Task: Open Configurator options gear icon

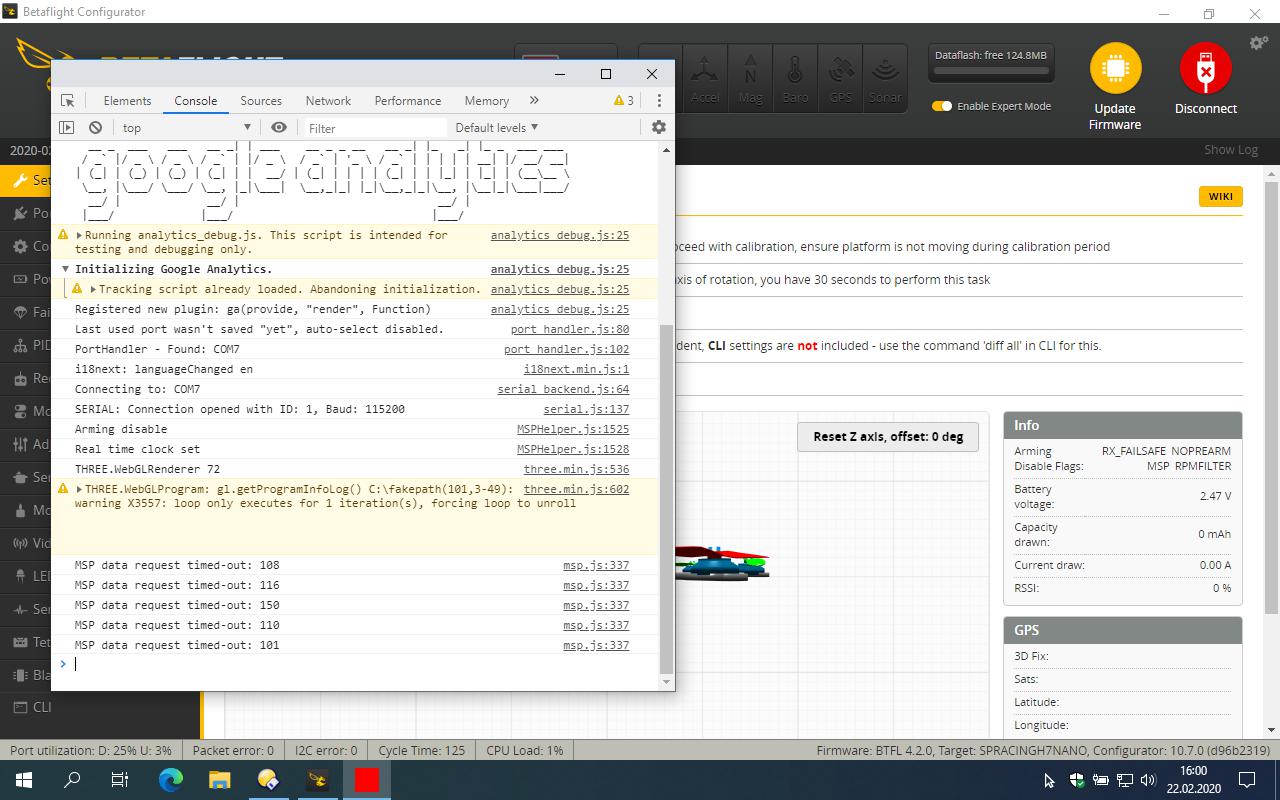Action: click(x=1259, y=43)
